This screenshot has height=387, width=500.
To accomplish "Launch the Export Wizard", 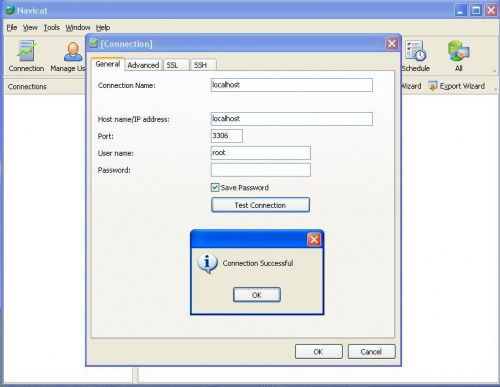I will (457, 86).
